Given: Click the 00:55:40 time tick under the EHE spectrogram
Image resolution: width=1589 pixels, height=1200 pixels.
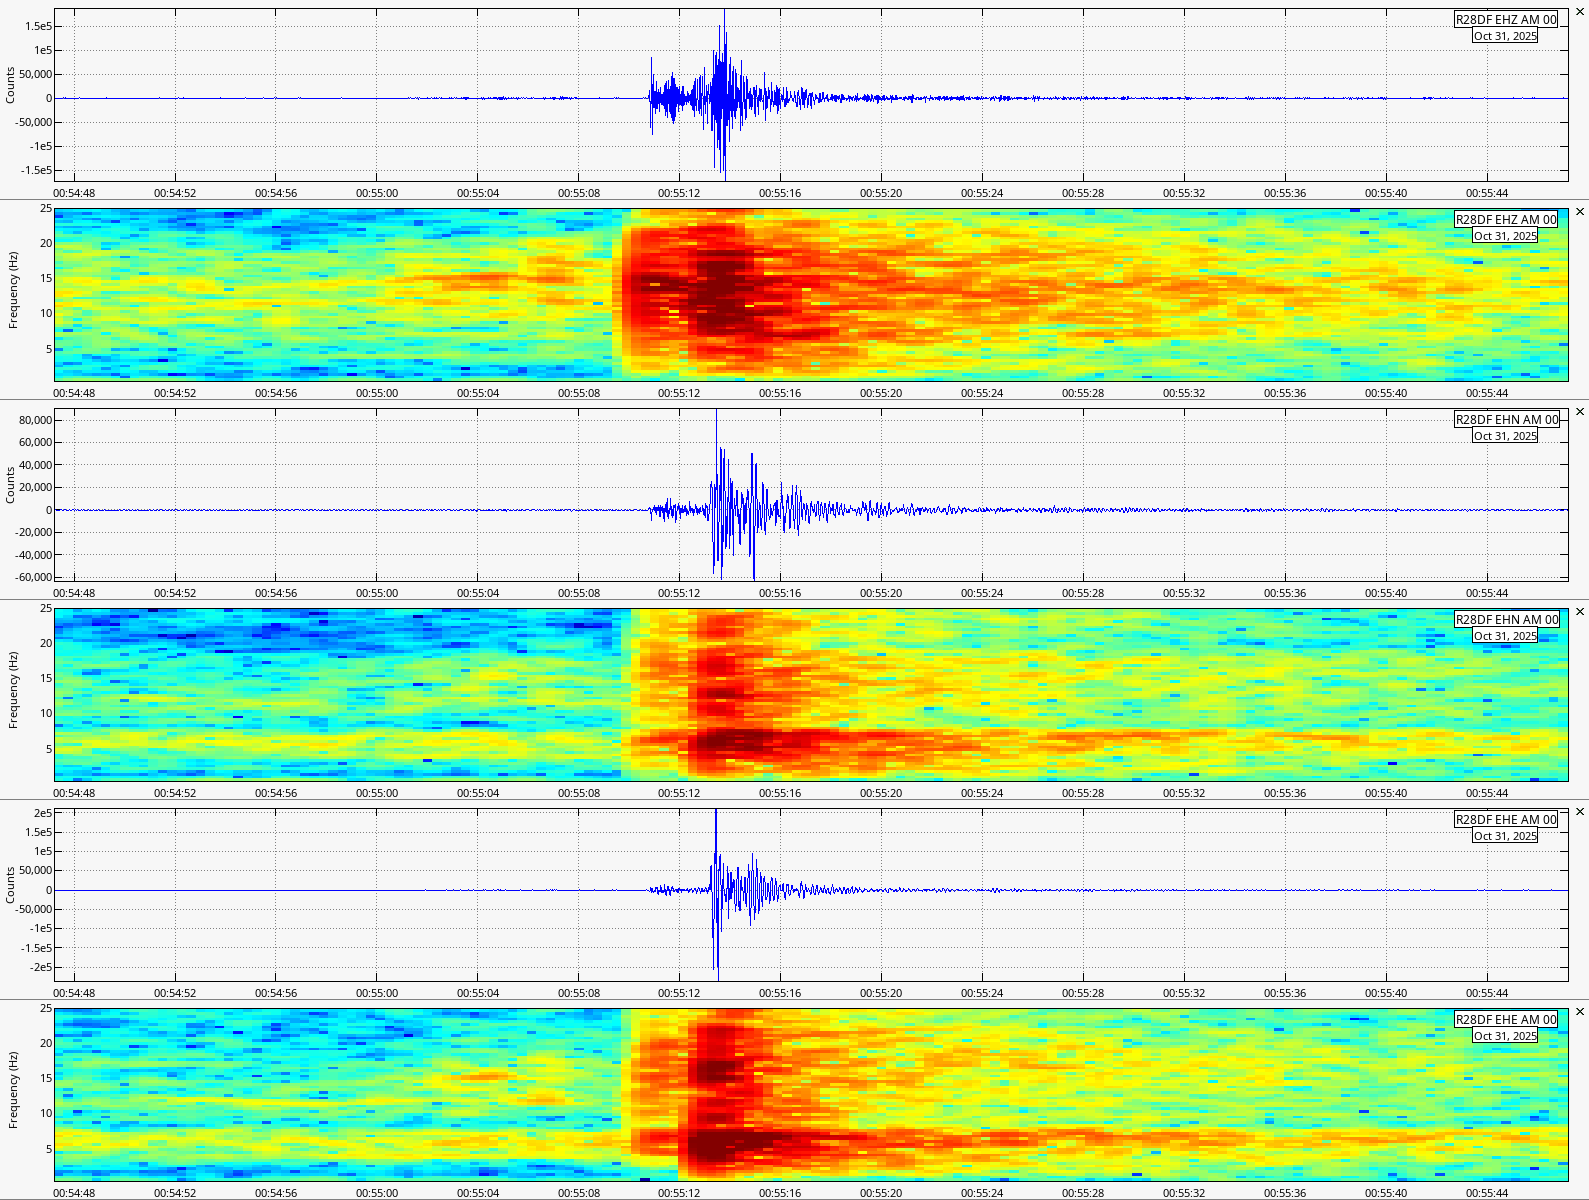Looking at the screenshot, I should [x=1386, y=1193].
